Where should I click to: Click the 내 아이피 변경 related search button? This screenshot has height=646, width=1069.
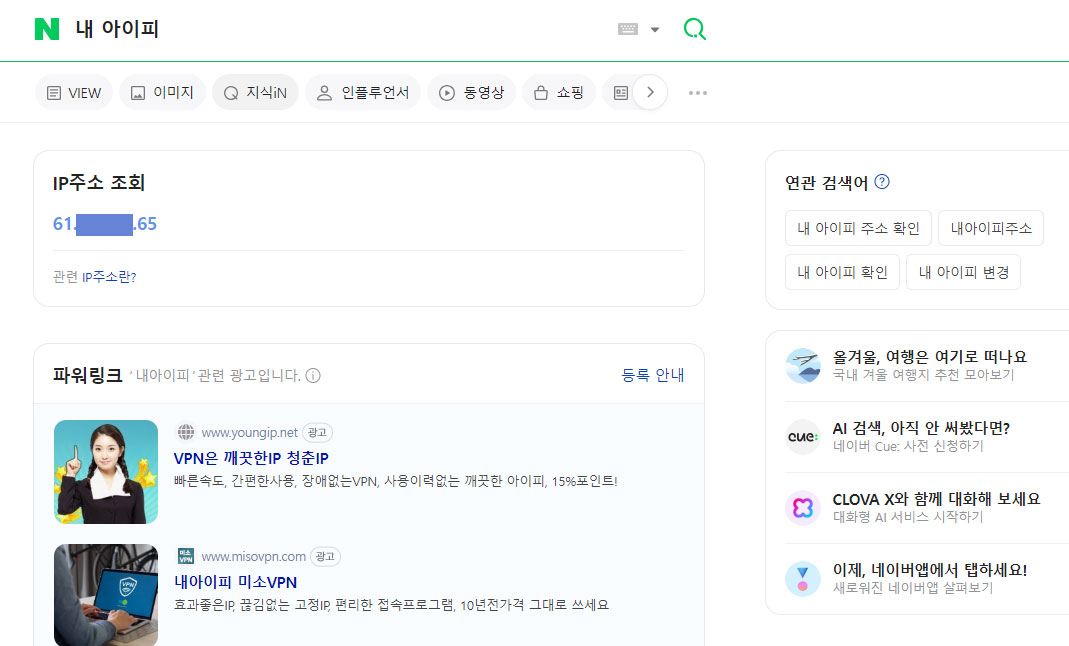pyautogui.click(x=963, y=271)
